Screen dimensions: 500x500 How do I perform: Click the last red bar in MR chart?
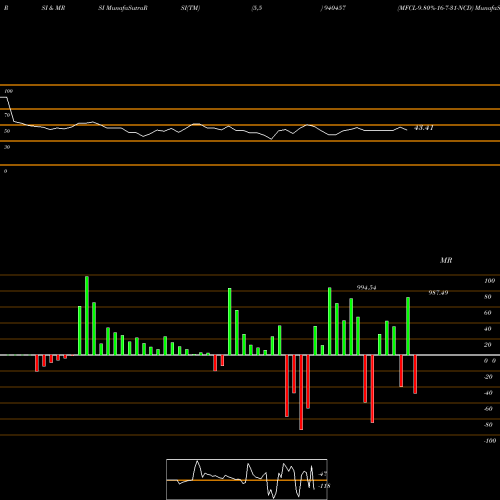point(415,374)
